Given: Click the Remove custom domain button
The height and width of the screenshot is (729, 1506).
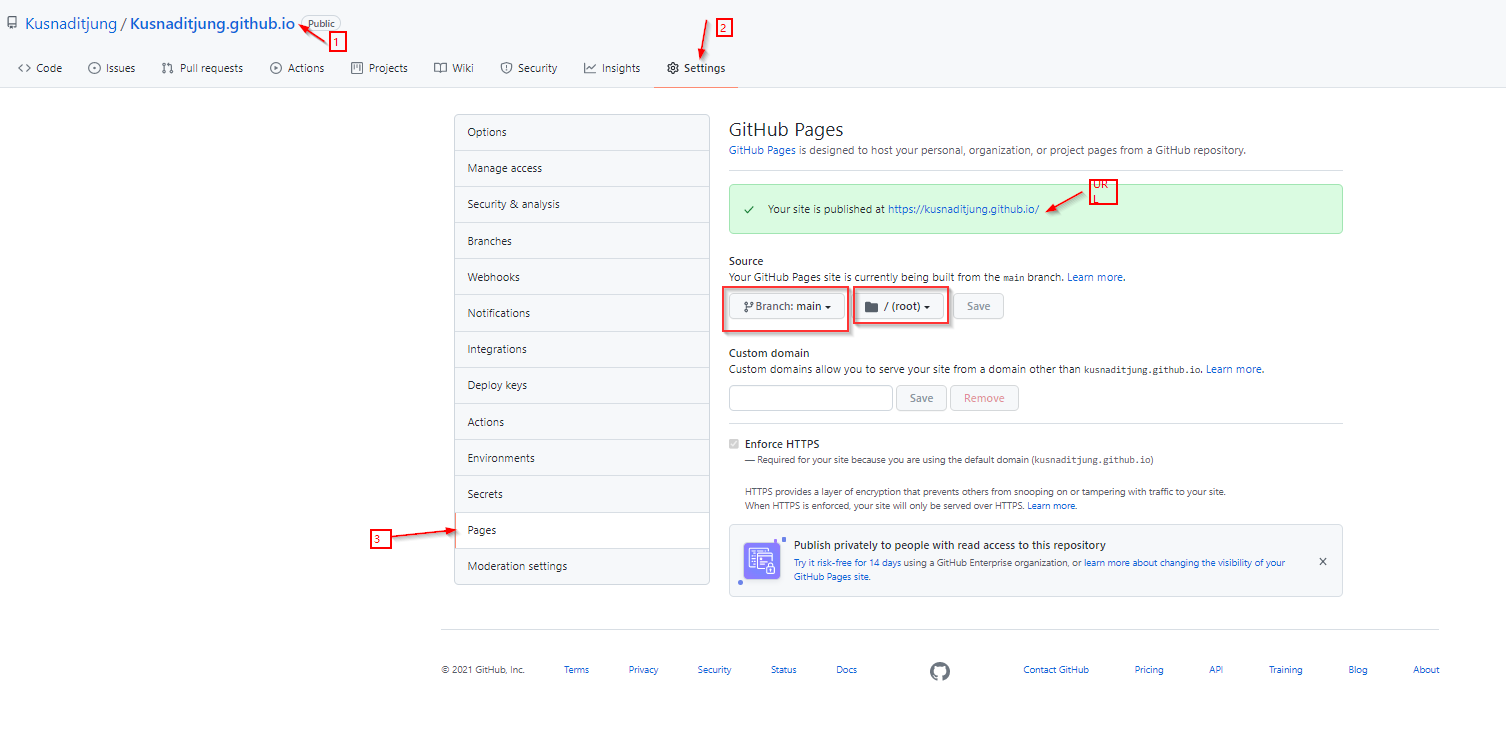Looking at the screenshot, I should click(984, 398).
